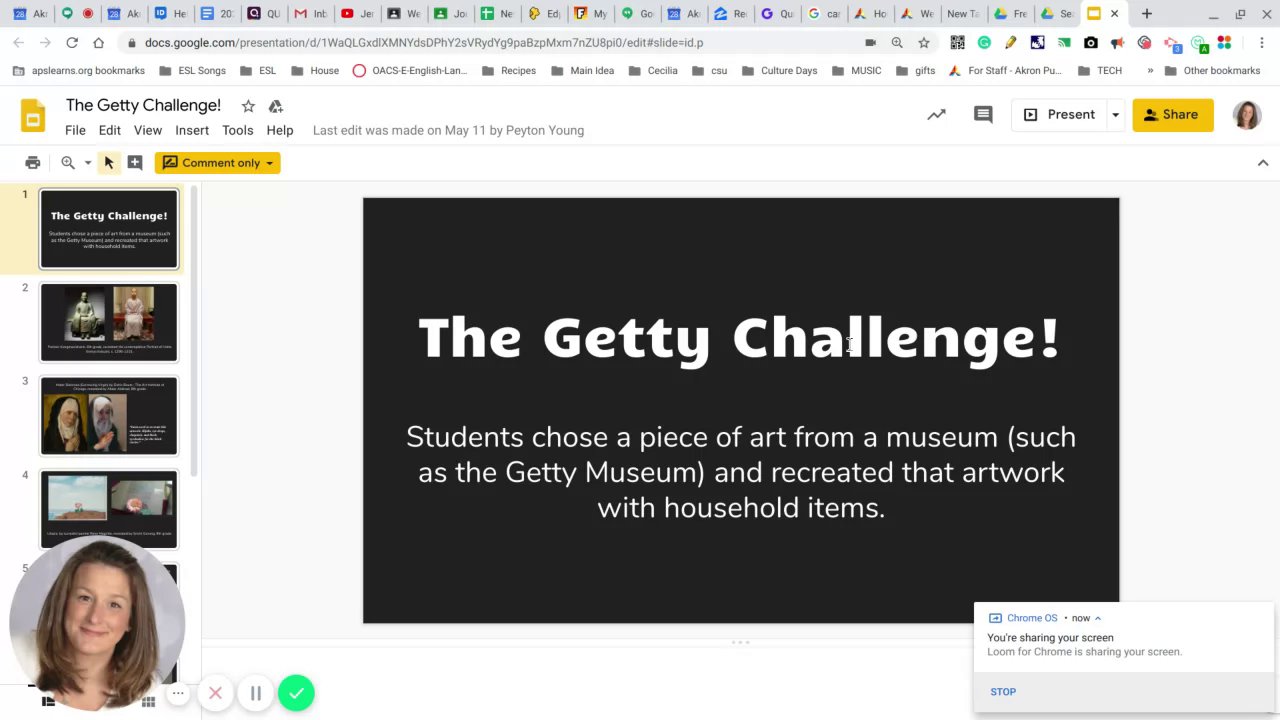Open the apslearns.org bookmarks folder
The width and height of the screenshot is (1280, 720).
tap(79, 71)
